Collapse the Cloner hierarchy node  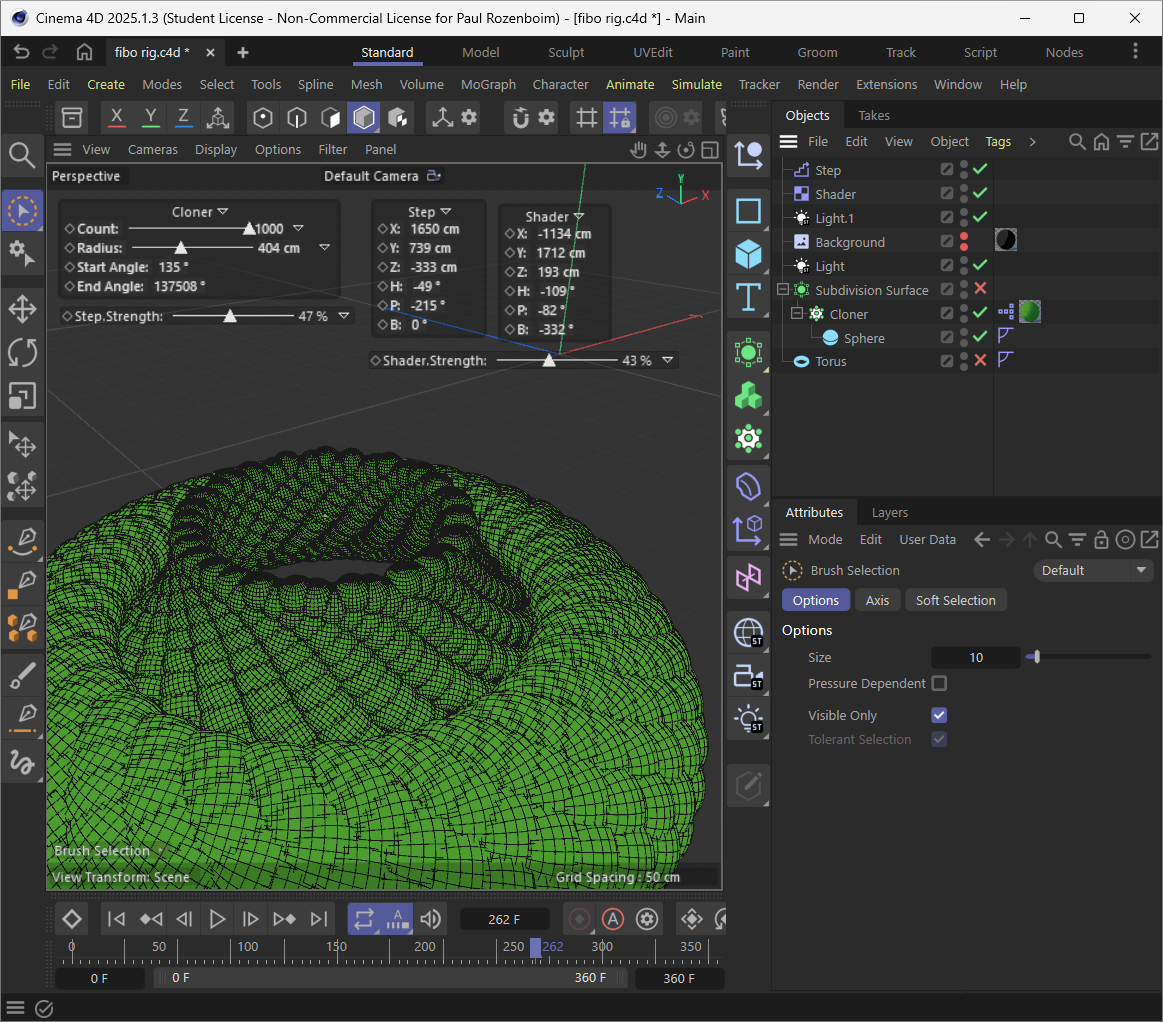pos(797,314)
